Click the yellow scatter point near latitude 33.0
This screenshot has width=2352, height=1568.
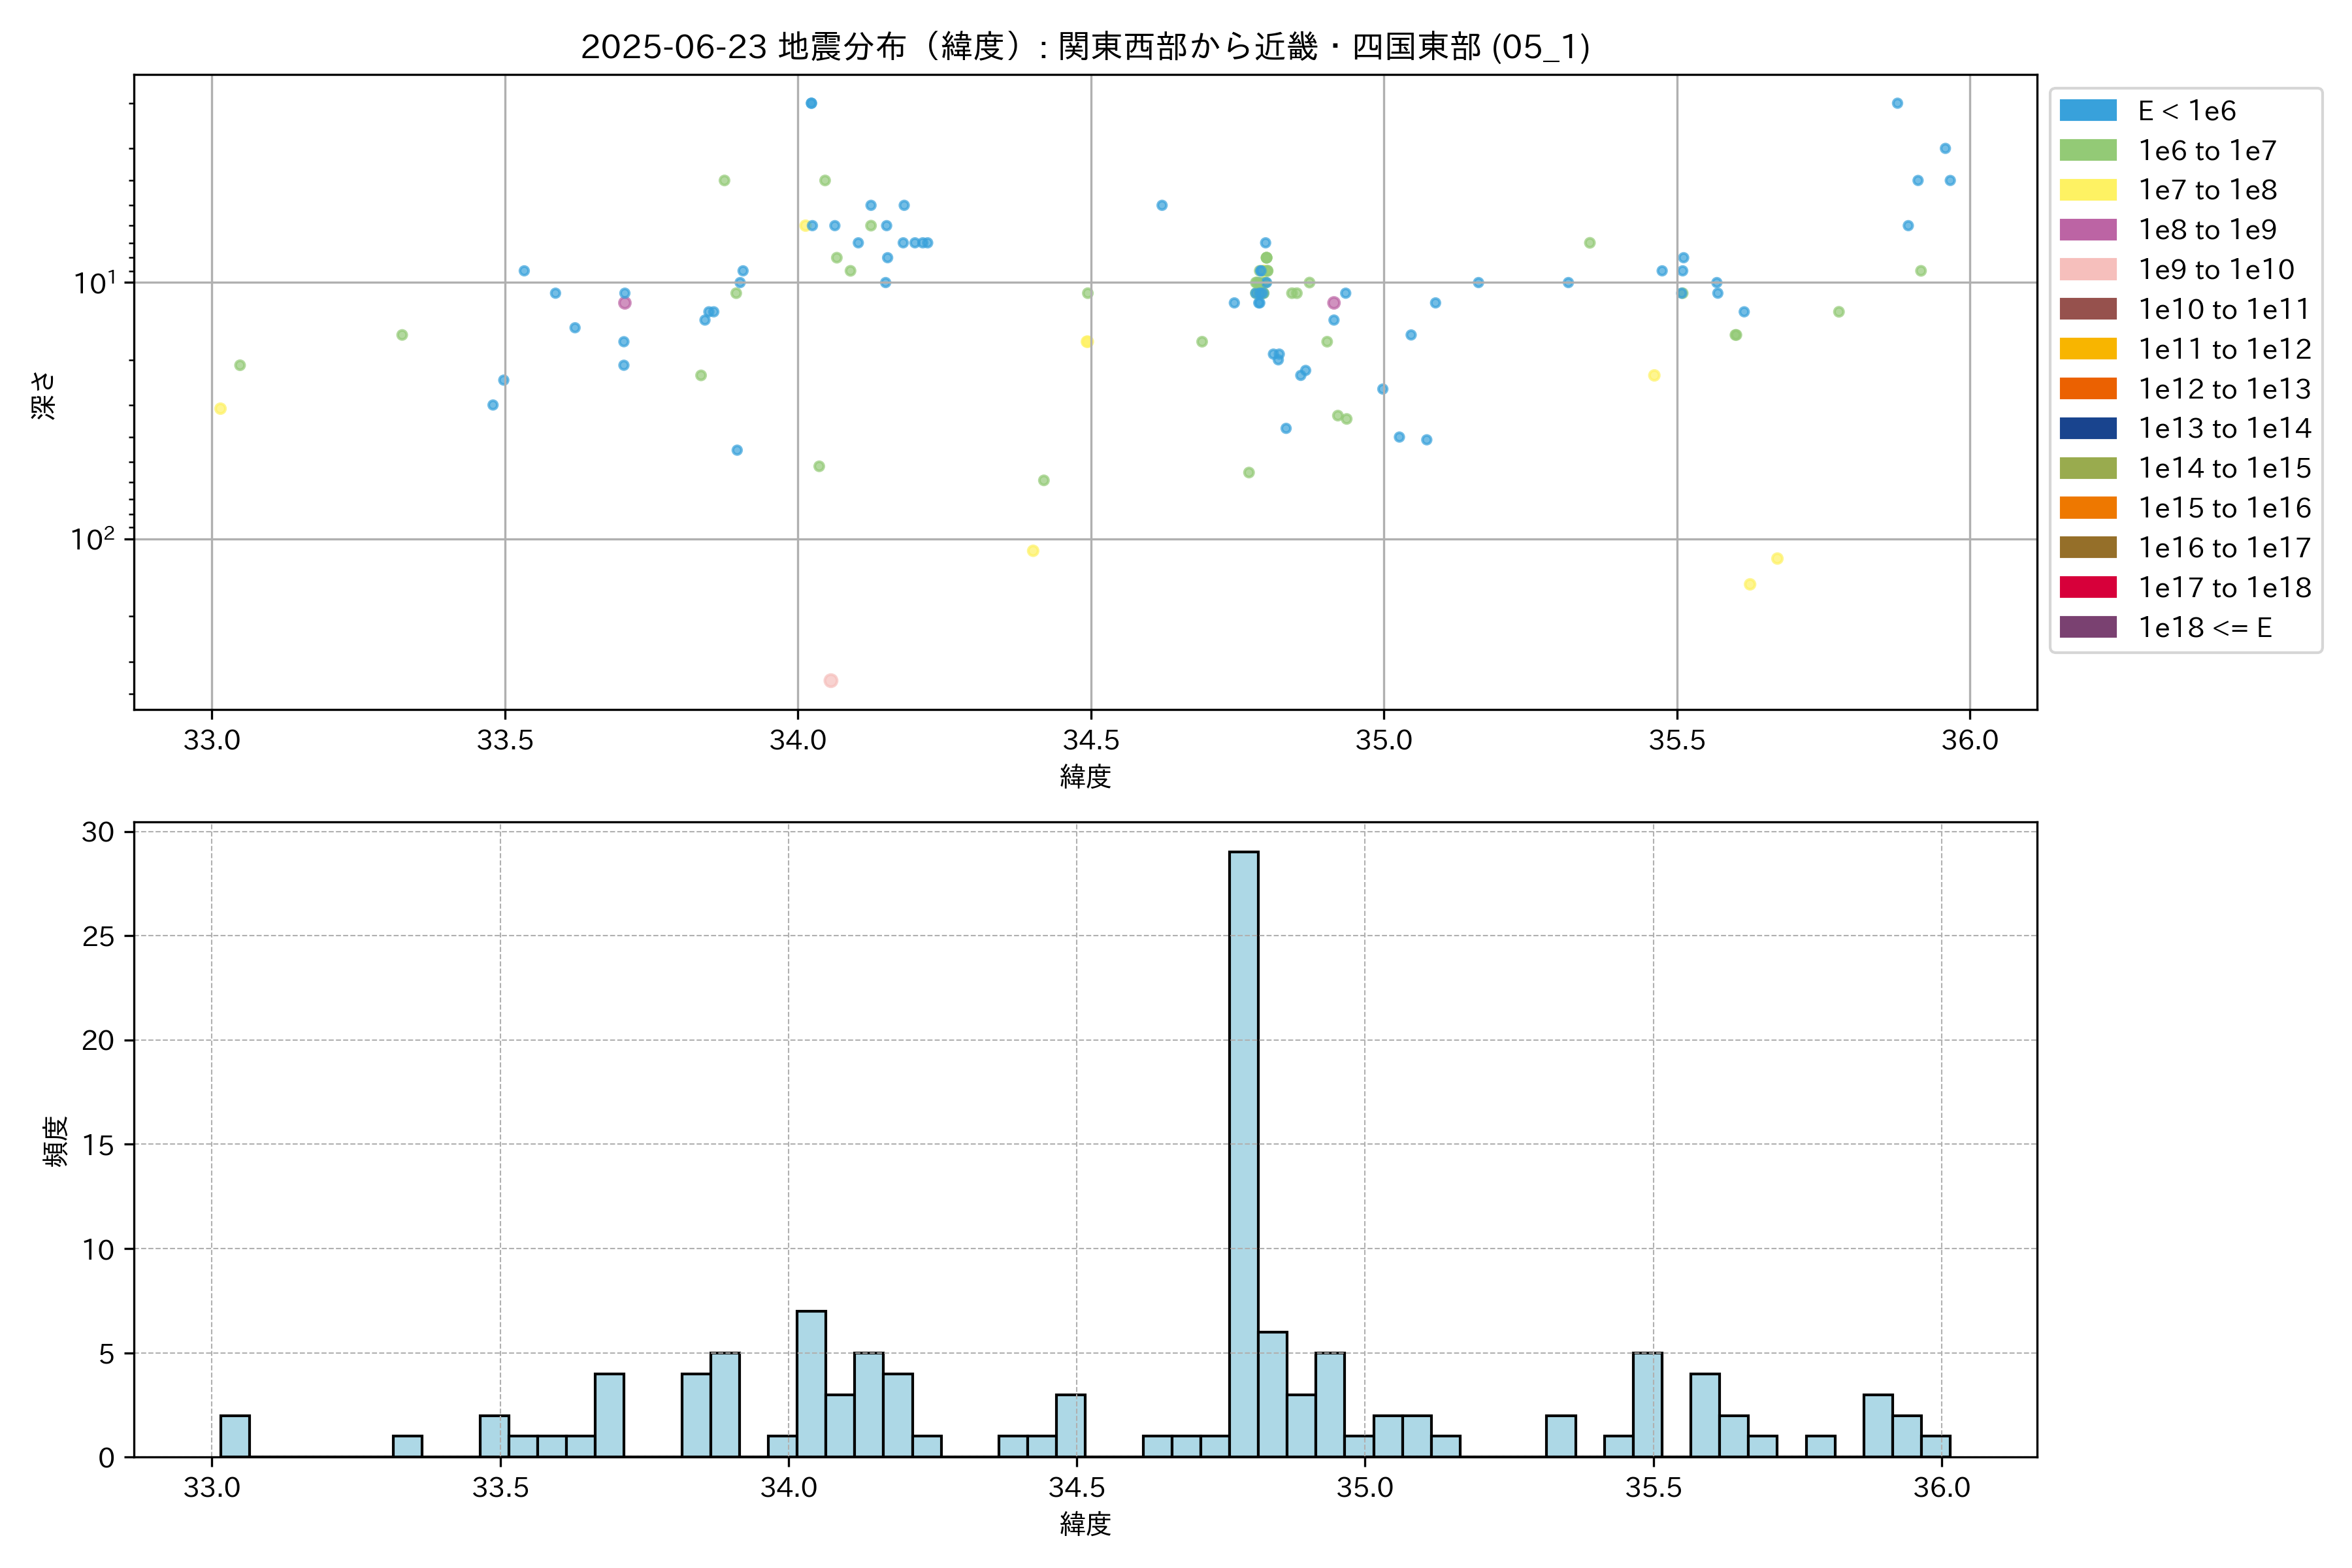click(x=220, y=408)
